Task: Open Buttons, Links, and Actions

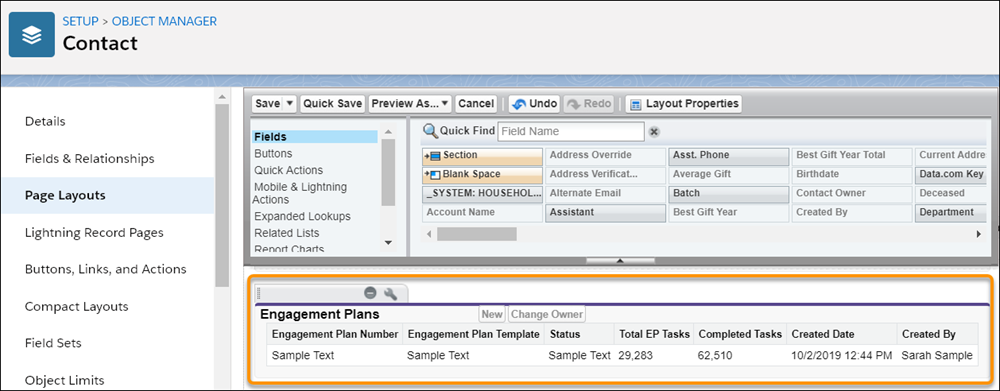Action: coord(105,269)
